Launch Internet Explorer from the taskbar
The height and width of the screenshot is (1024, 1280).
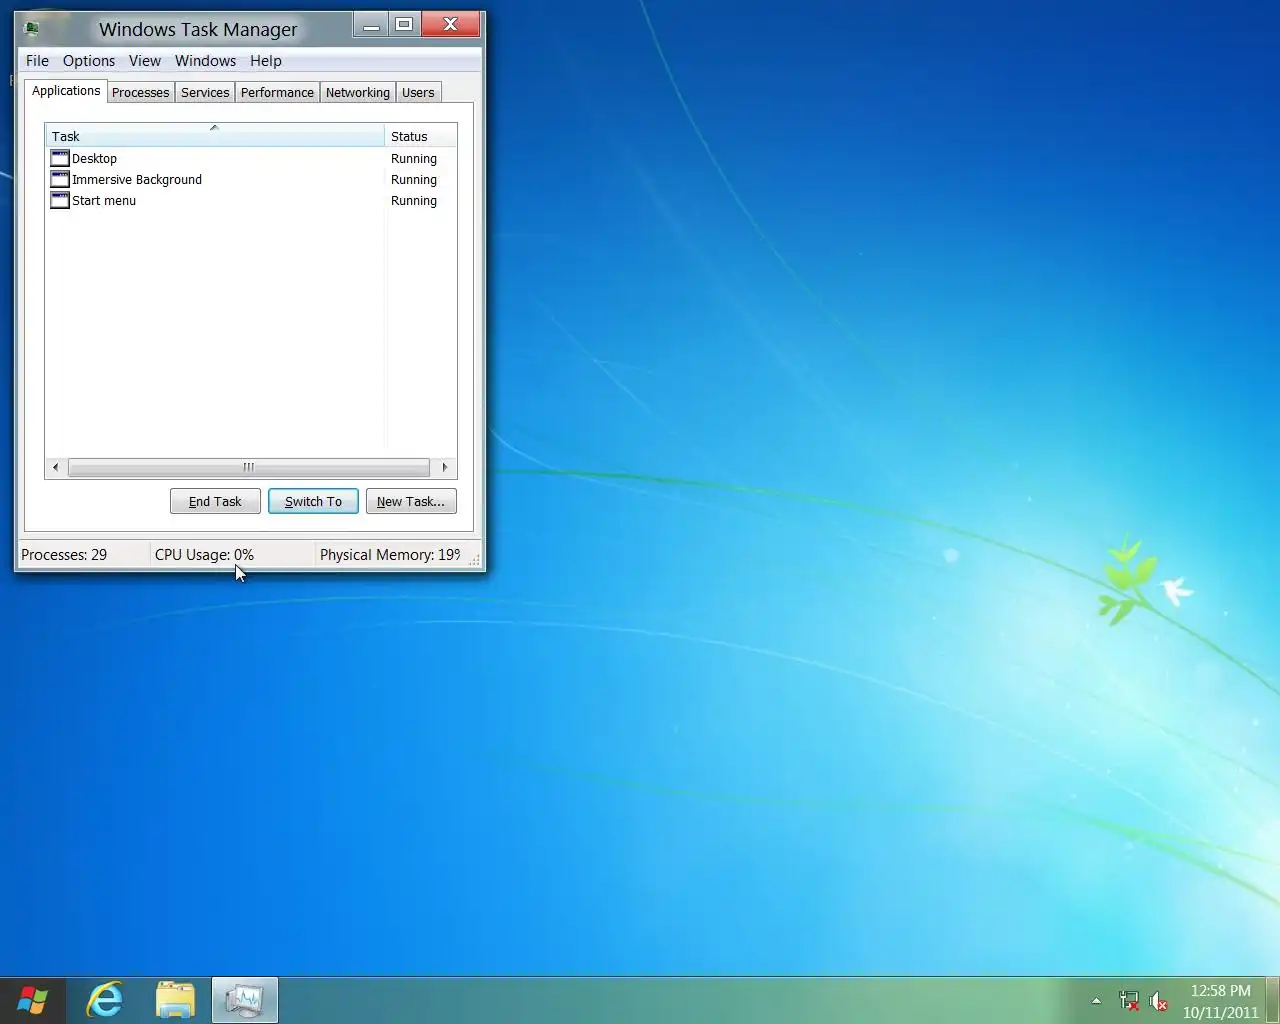click(x=105, y=1000)
